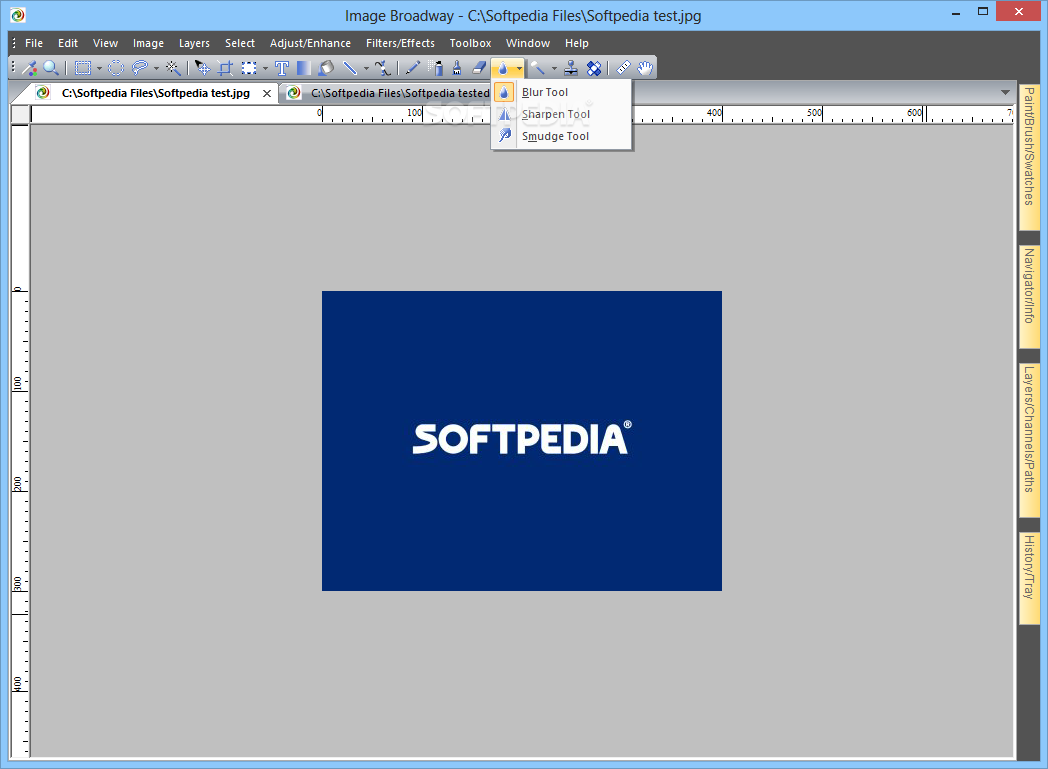
Task: Select the Clone Stamp tool
Action: (x=571, y=67)
